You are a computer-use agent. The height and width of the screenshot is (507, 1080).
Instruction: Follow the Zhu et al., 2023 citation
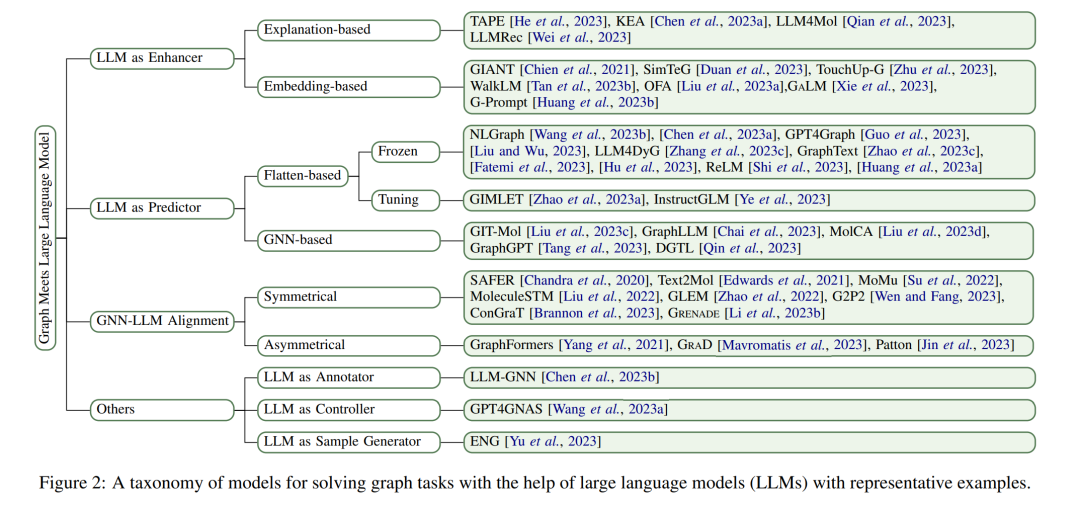943,70
